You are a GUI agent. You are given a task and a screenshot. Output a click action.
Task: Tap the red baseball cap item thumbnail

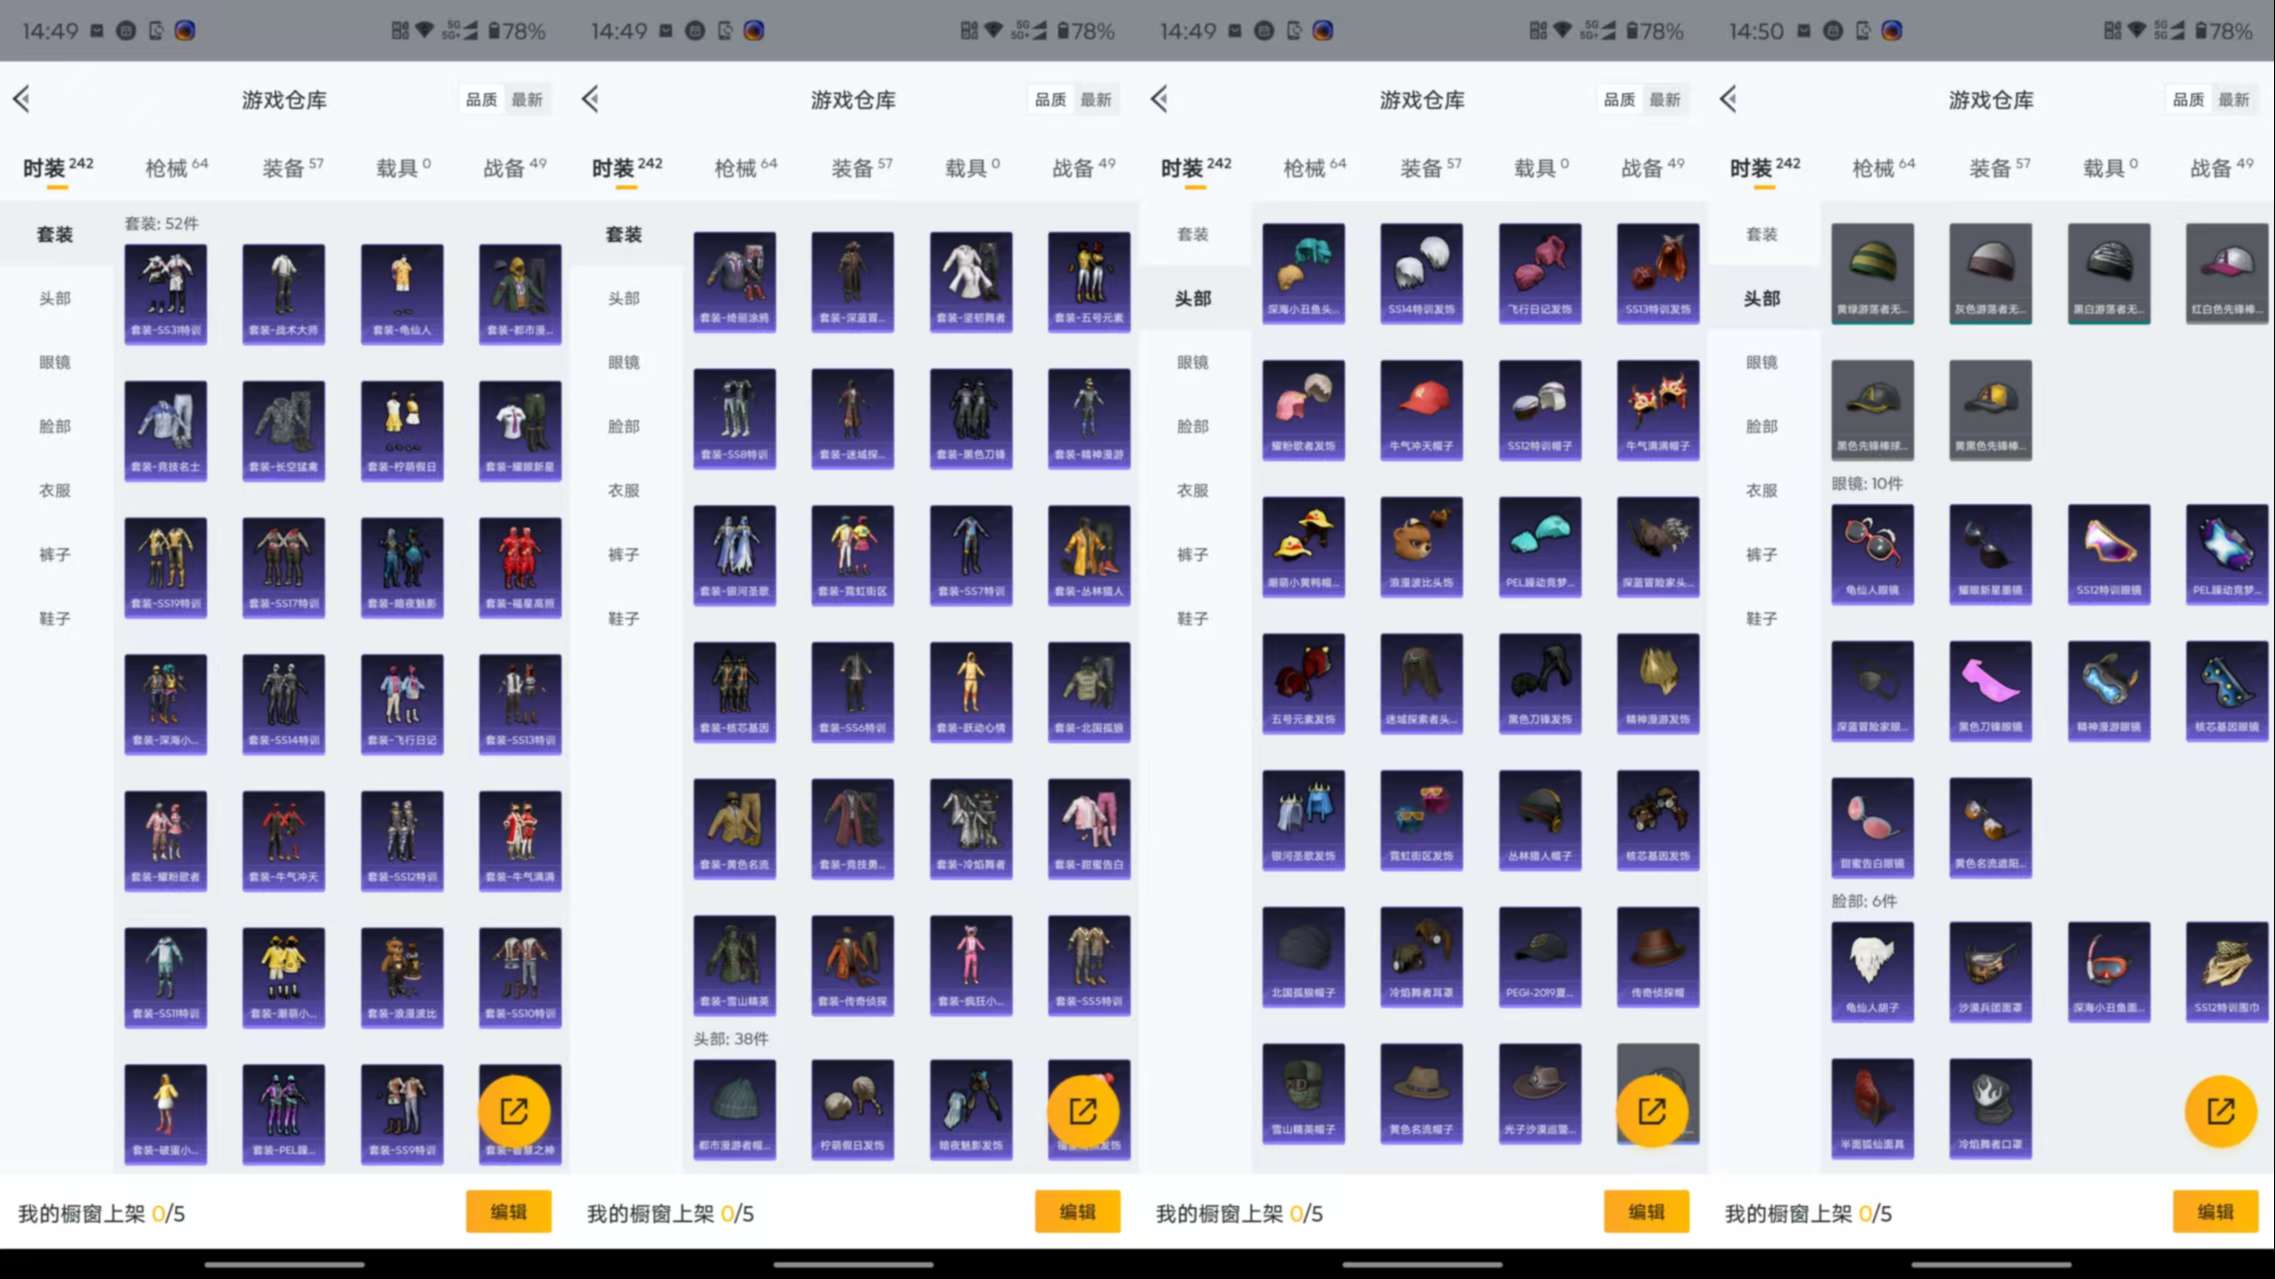(1421, 409)
